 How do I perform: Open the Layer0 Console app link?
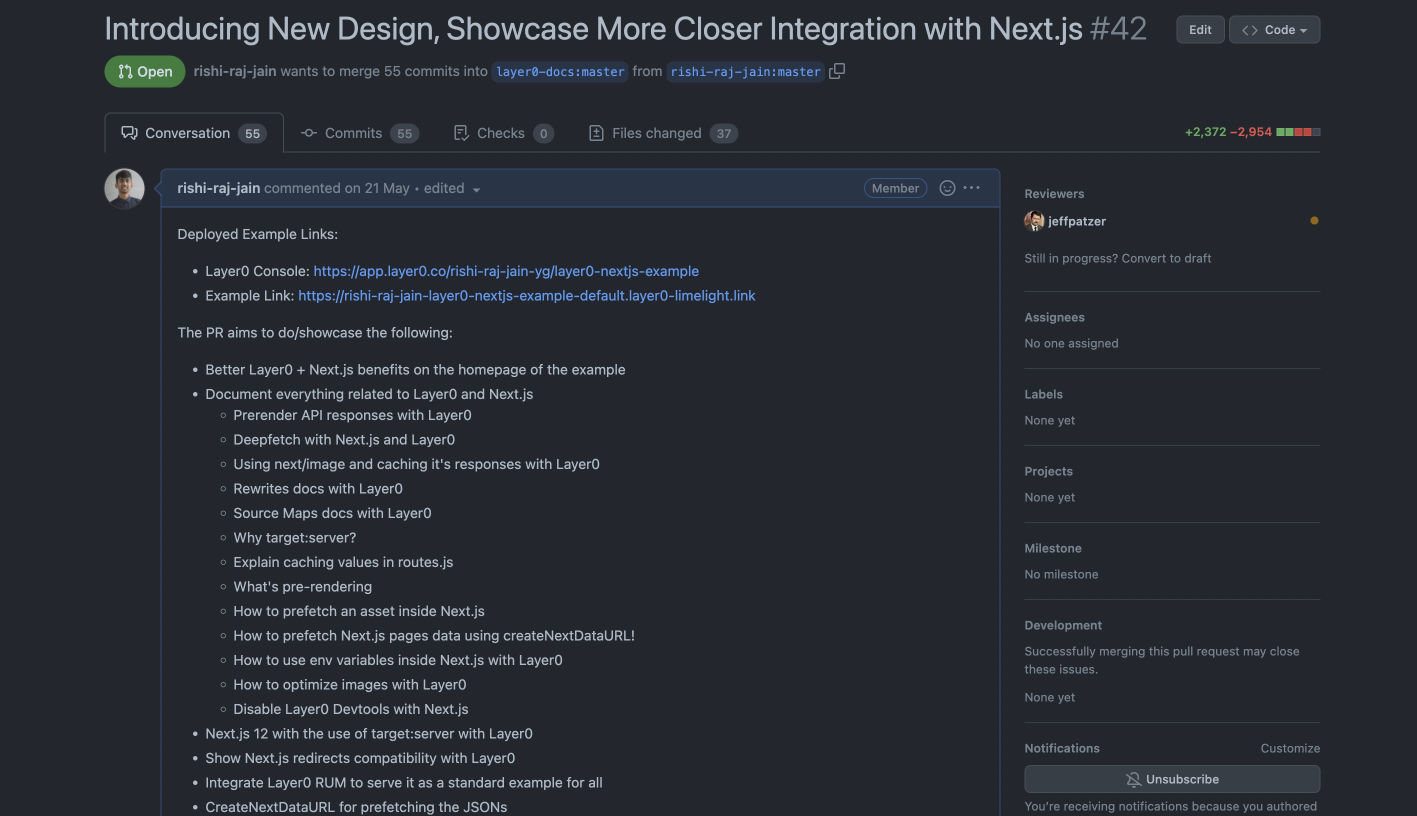click(x=506, y=271)
